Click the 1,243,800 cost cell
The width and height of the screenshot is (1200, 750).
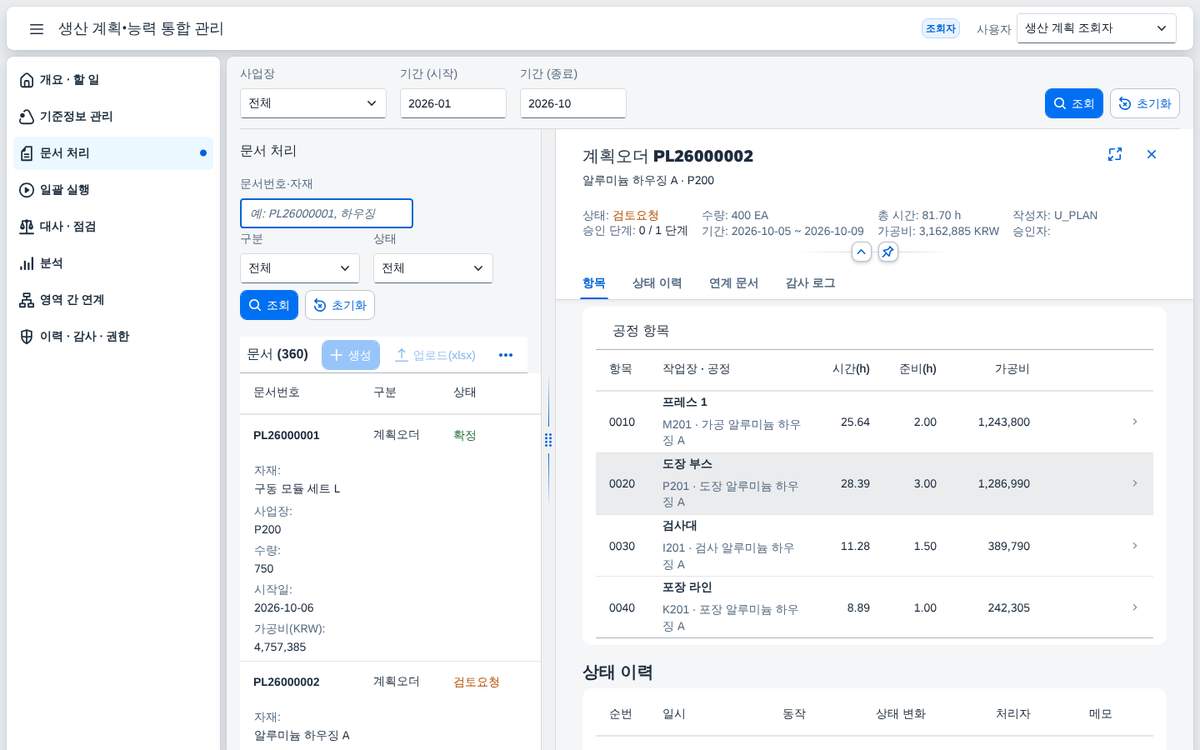[x=1004, y=422]
